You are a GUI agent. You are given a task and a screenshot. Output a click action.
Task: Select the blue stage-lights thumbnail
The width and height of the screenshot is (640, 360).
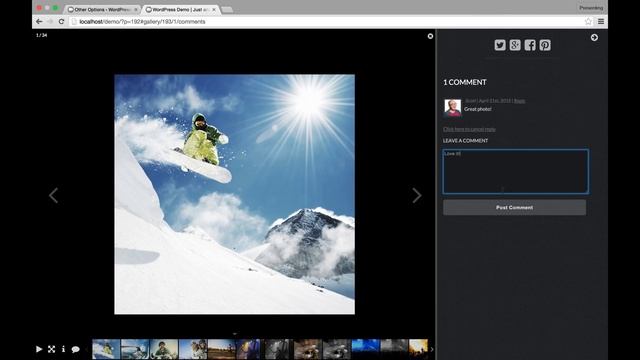[x=366, y=349]
